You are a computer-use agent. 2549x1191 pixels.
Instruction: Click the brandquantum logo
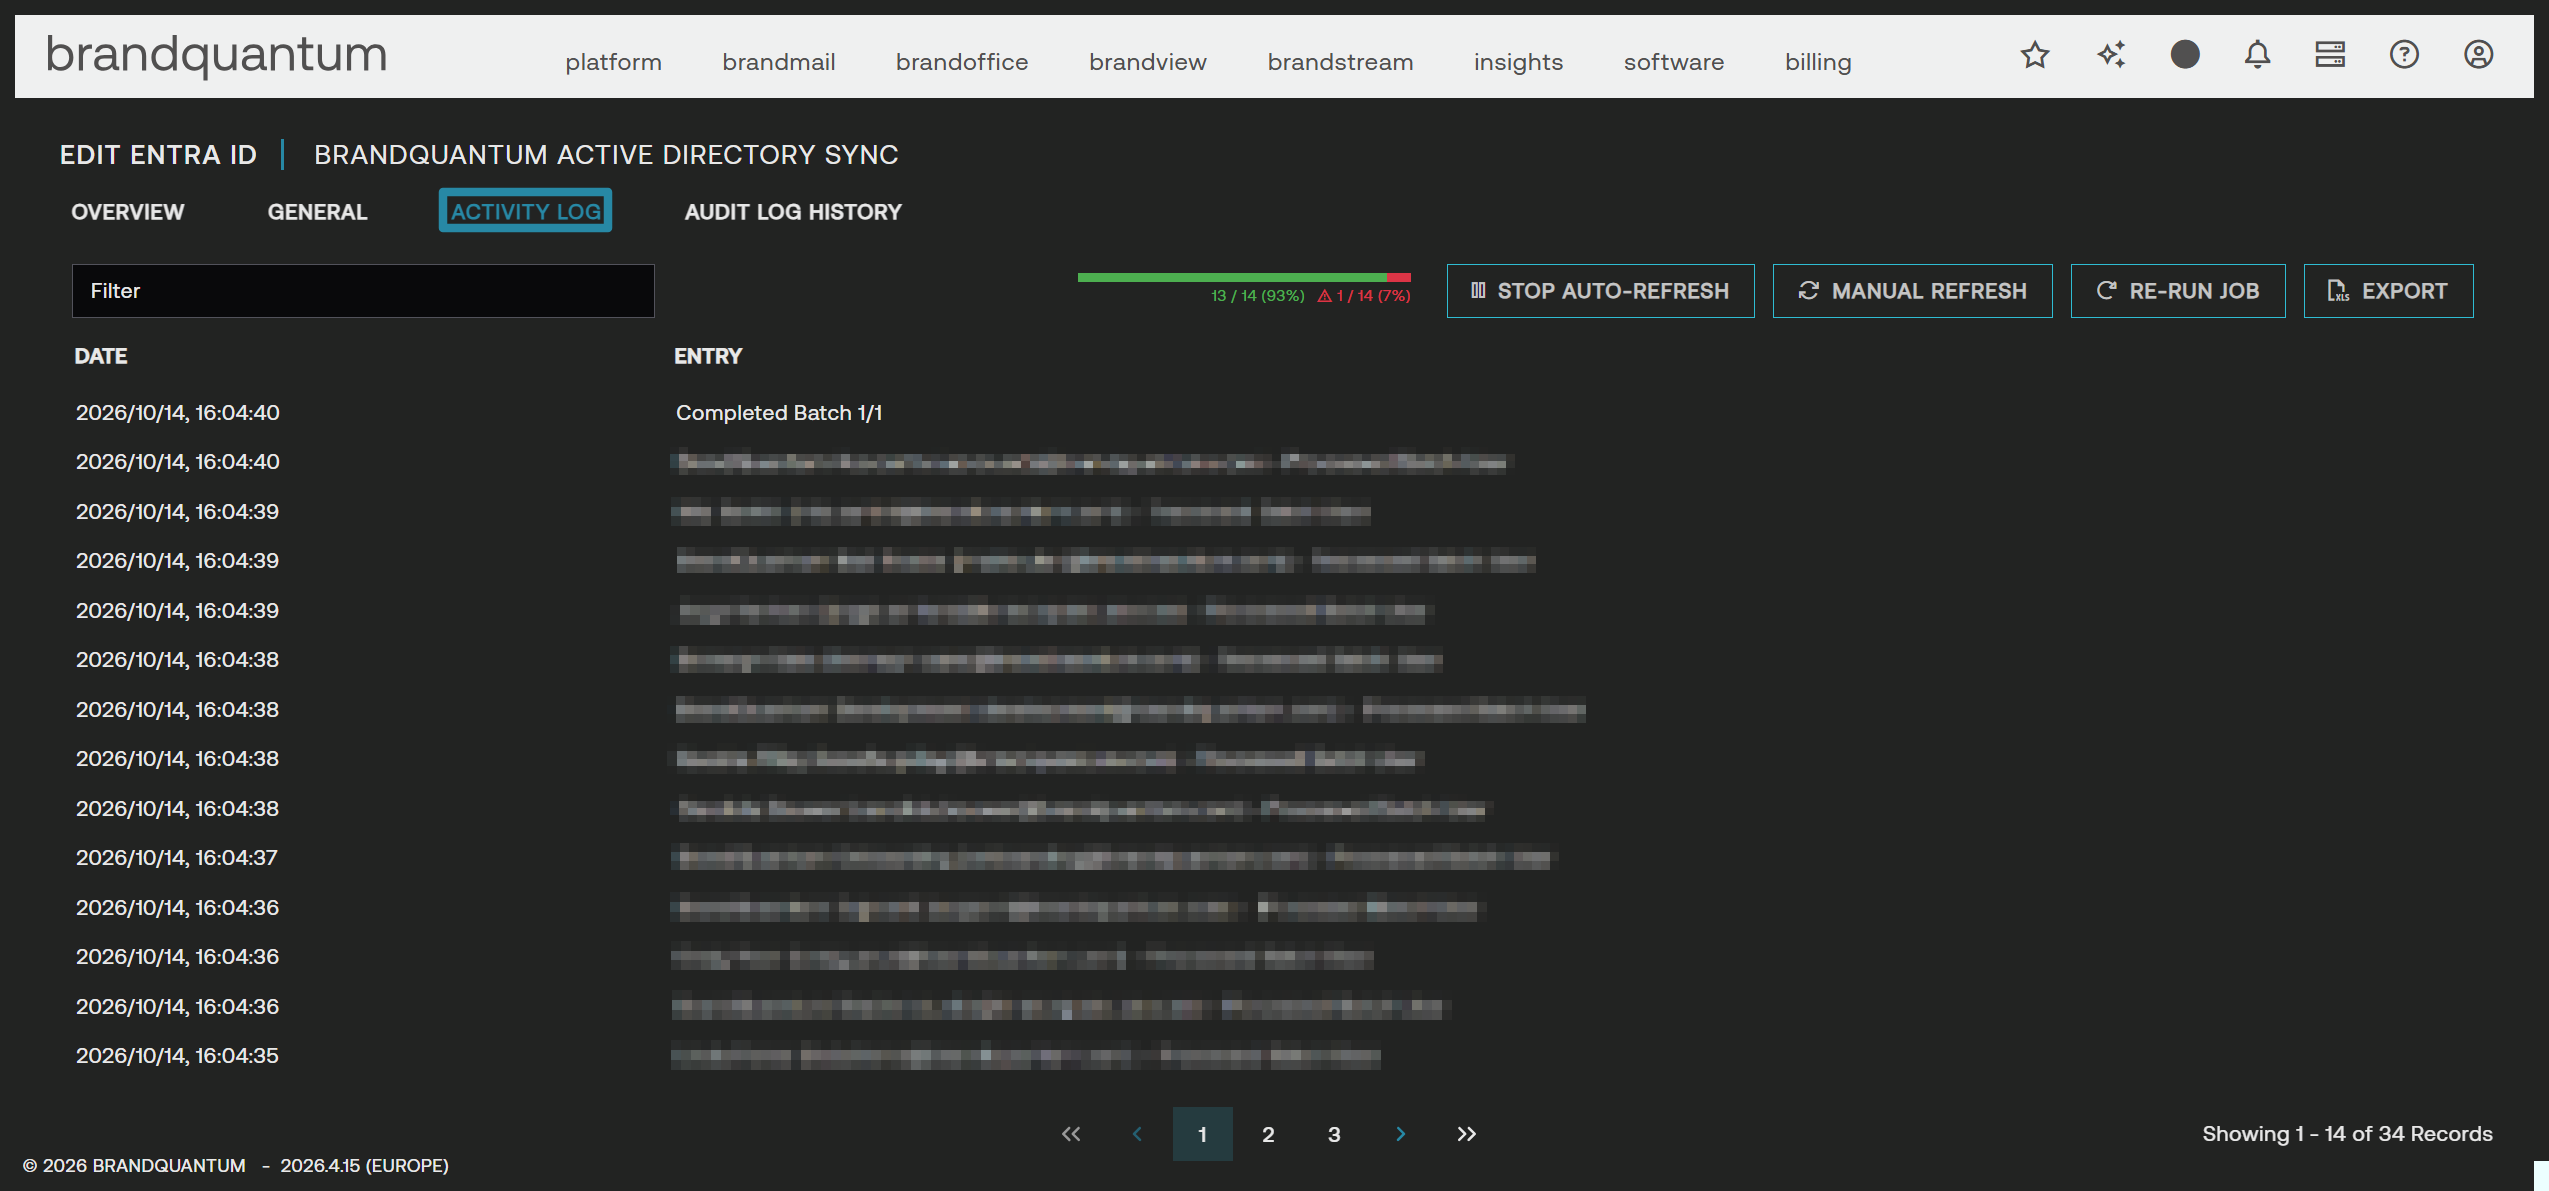[x=216, y=55]
